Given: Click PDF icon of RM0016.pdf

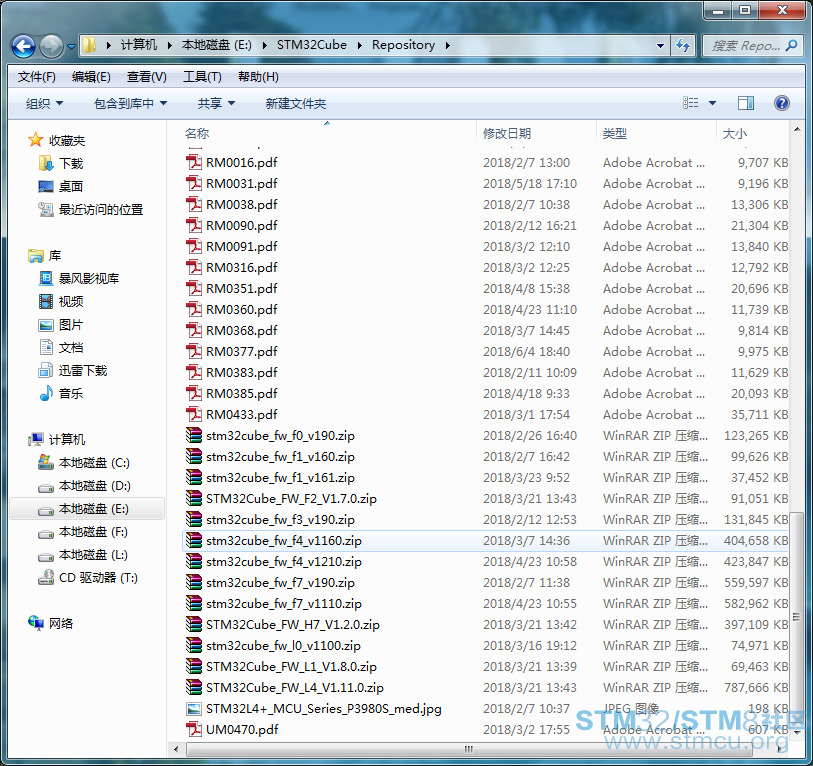Looking at the screenshot, I should point(194,163).
